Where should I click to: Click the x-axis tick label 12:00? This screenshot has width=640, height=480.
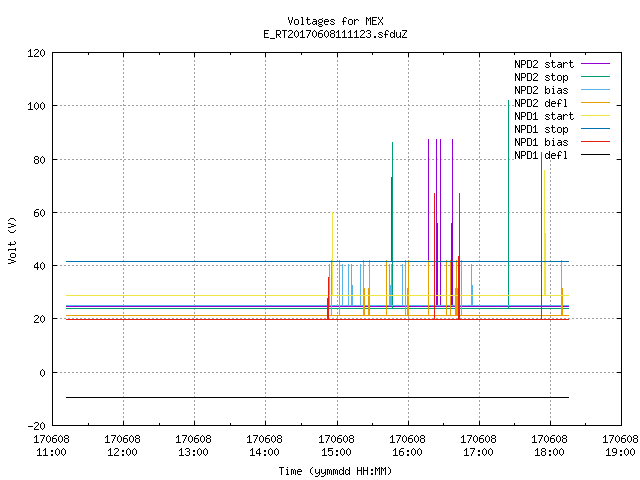click(122, 452)
